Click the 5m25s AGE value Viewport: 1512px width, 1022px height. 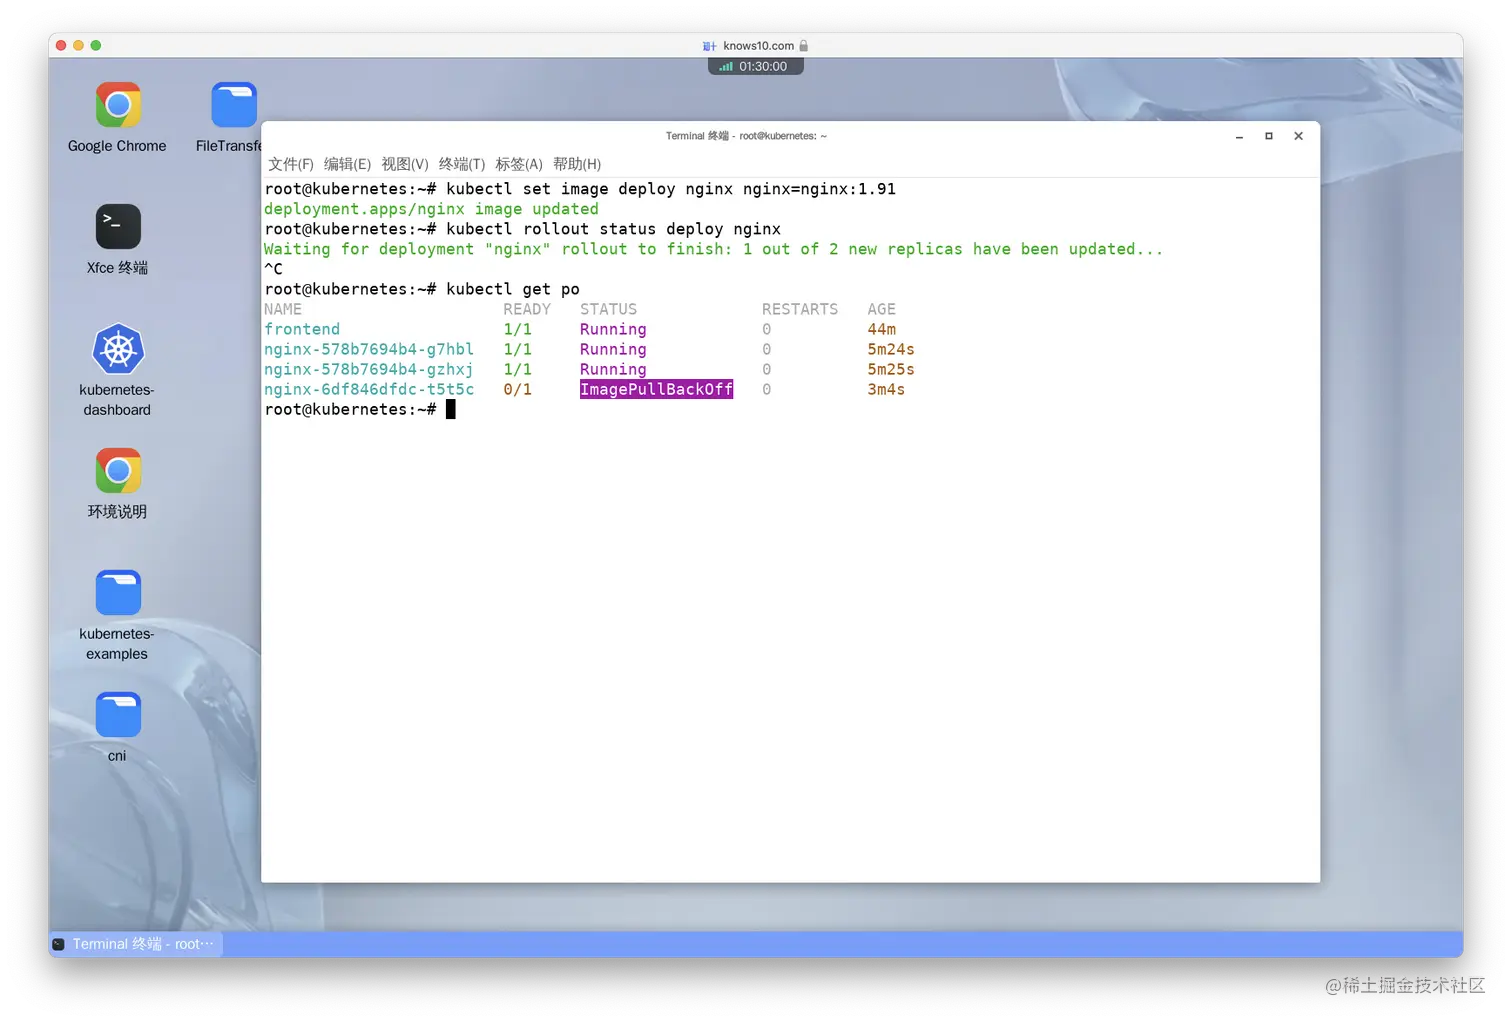tap(891, 369)
